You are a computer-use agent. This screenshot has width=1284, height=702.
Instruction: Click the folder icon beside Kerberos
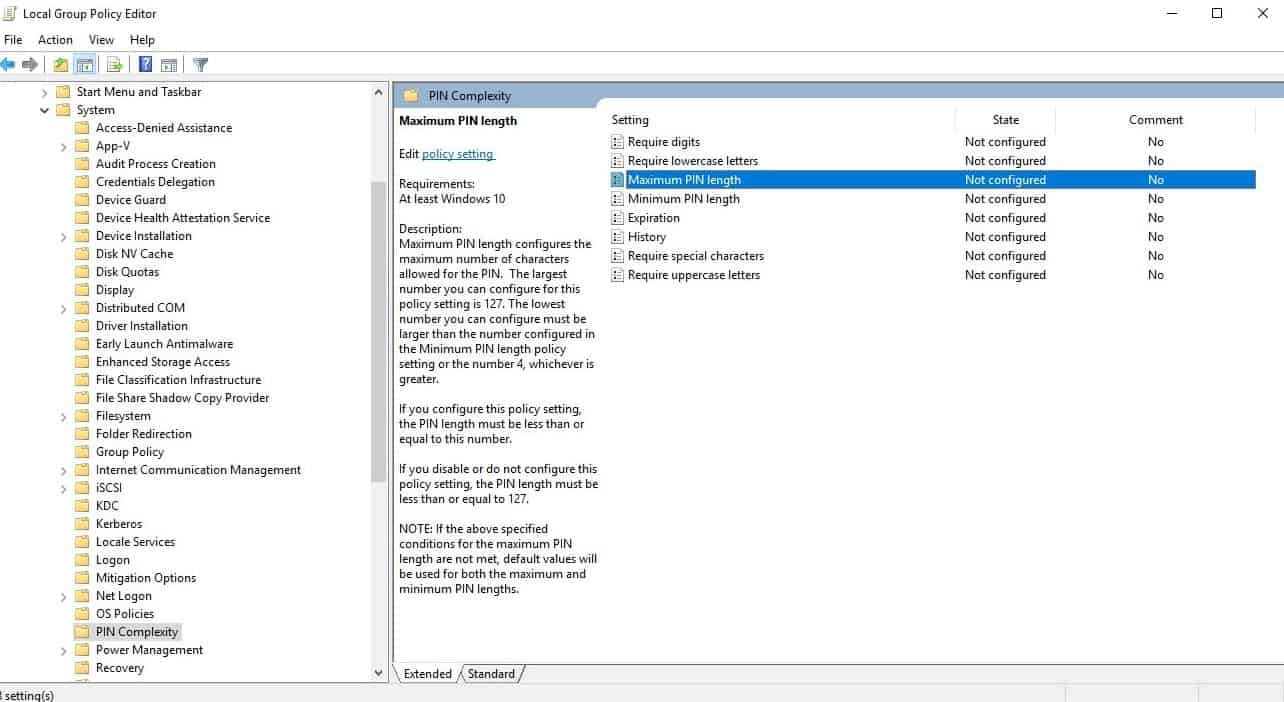[x=82, y=524]
